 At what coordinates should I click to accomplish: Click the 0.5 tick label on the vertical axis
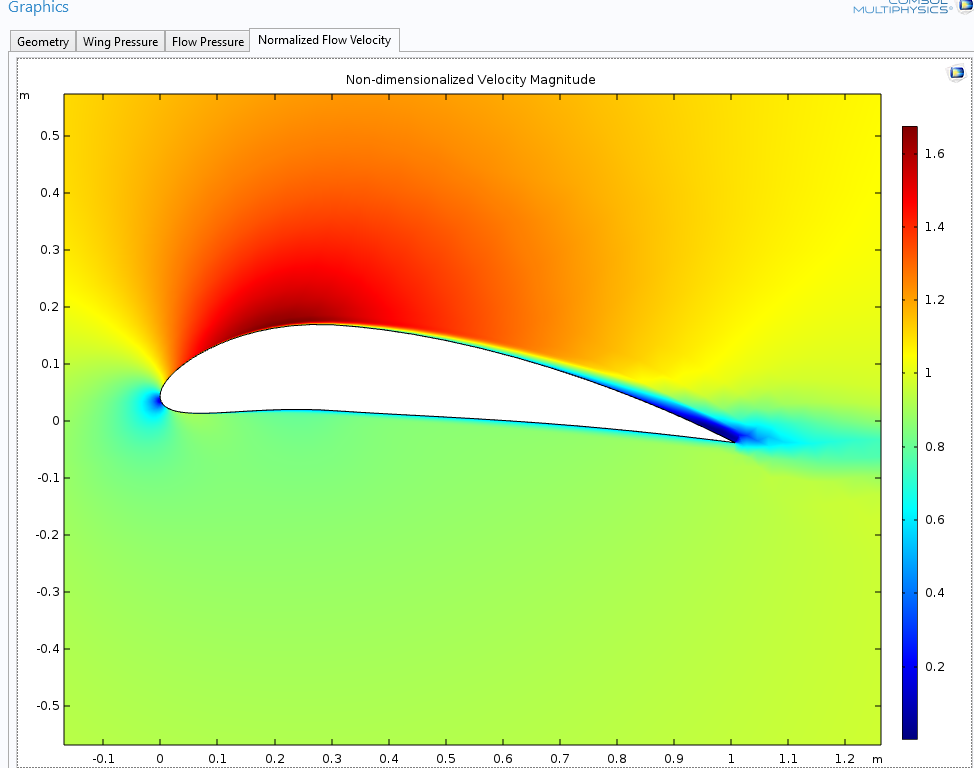[50, 136]
